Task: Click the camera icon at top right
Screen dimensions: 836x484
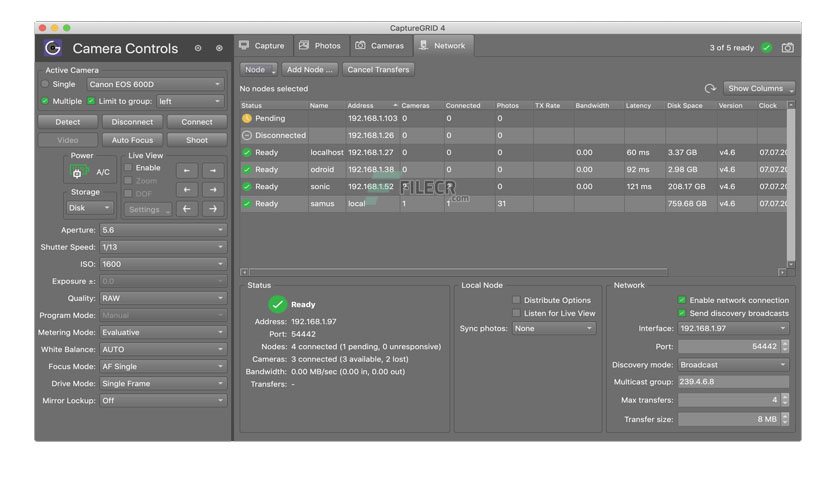Action: click(x=787, y=47)
